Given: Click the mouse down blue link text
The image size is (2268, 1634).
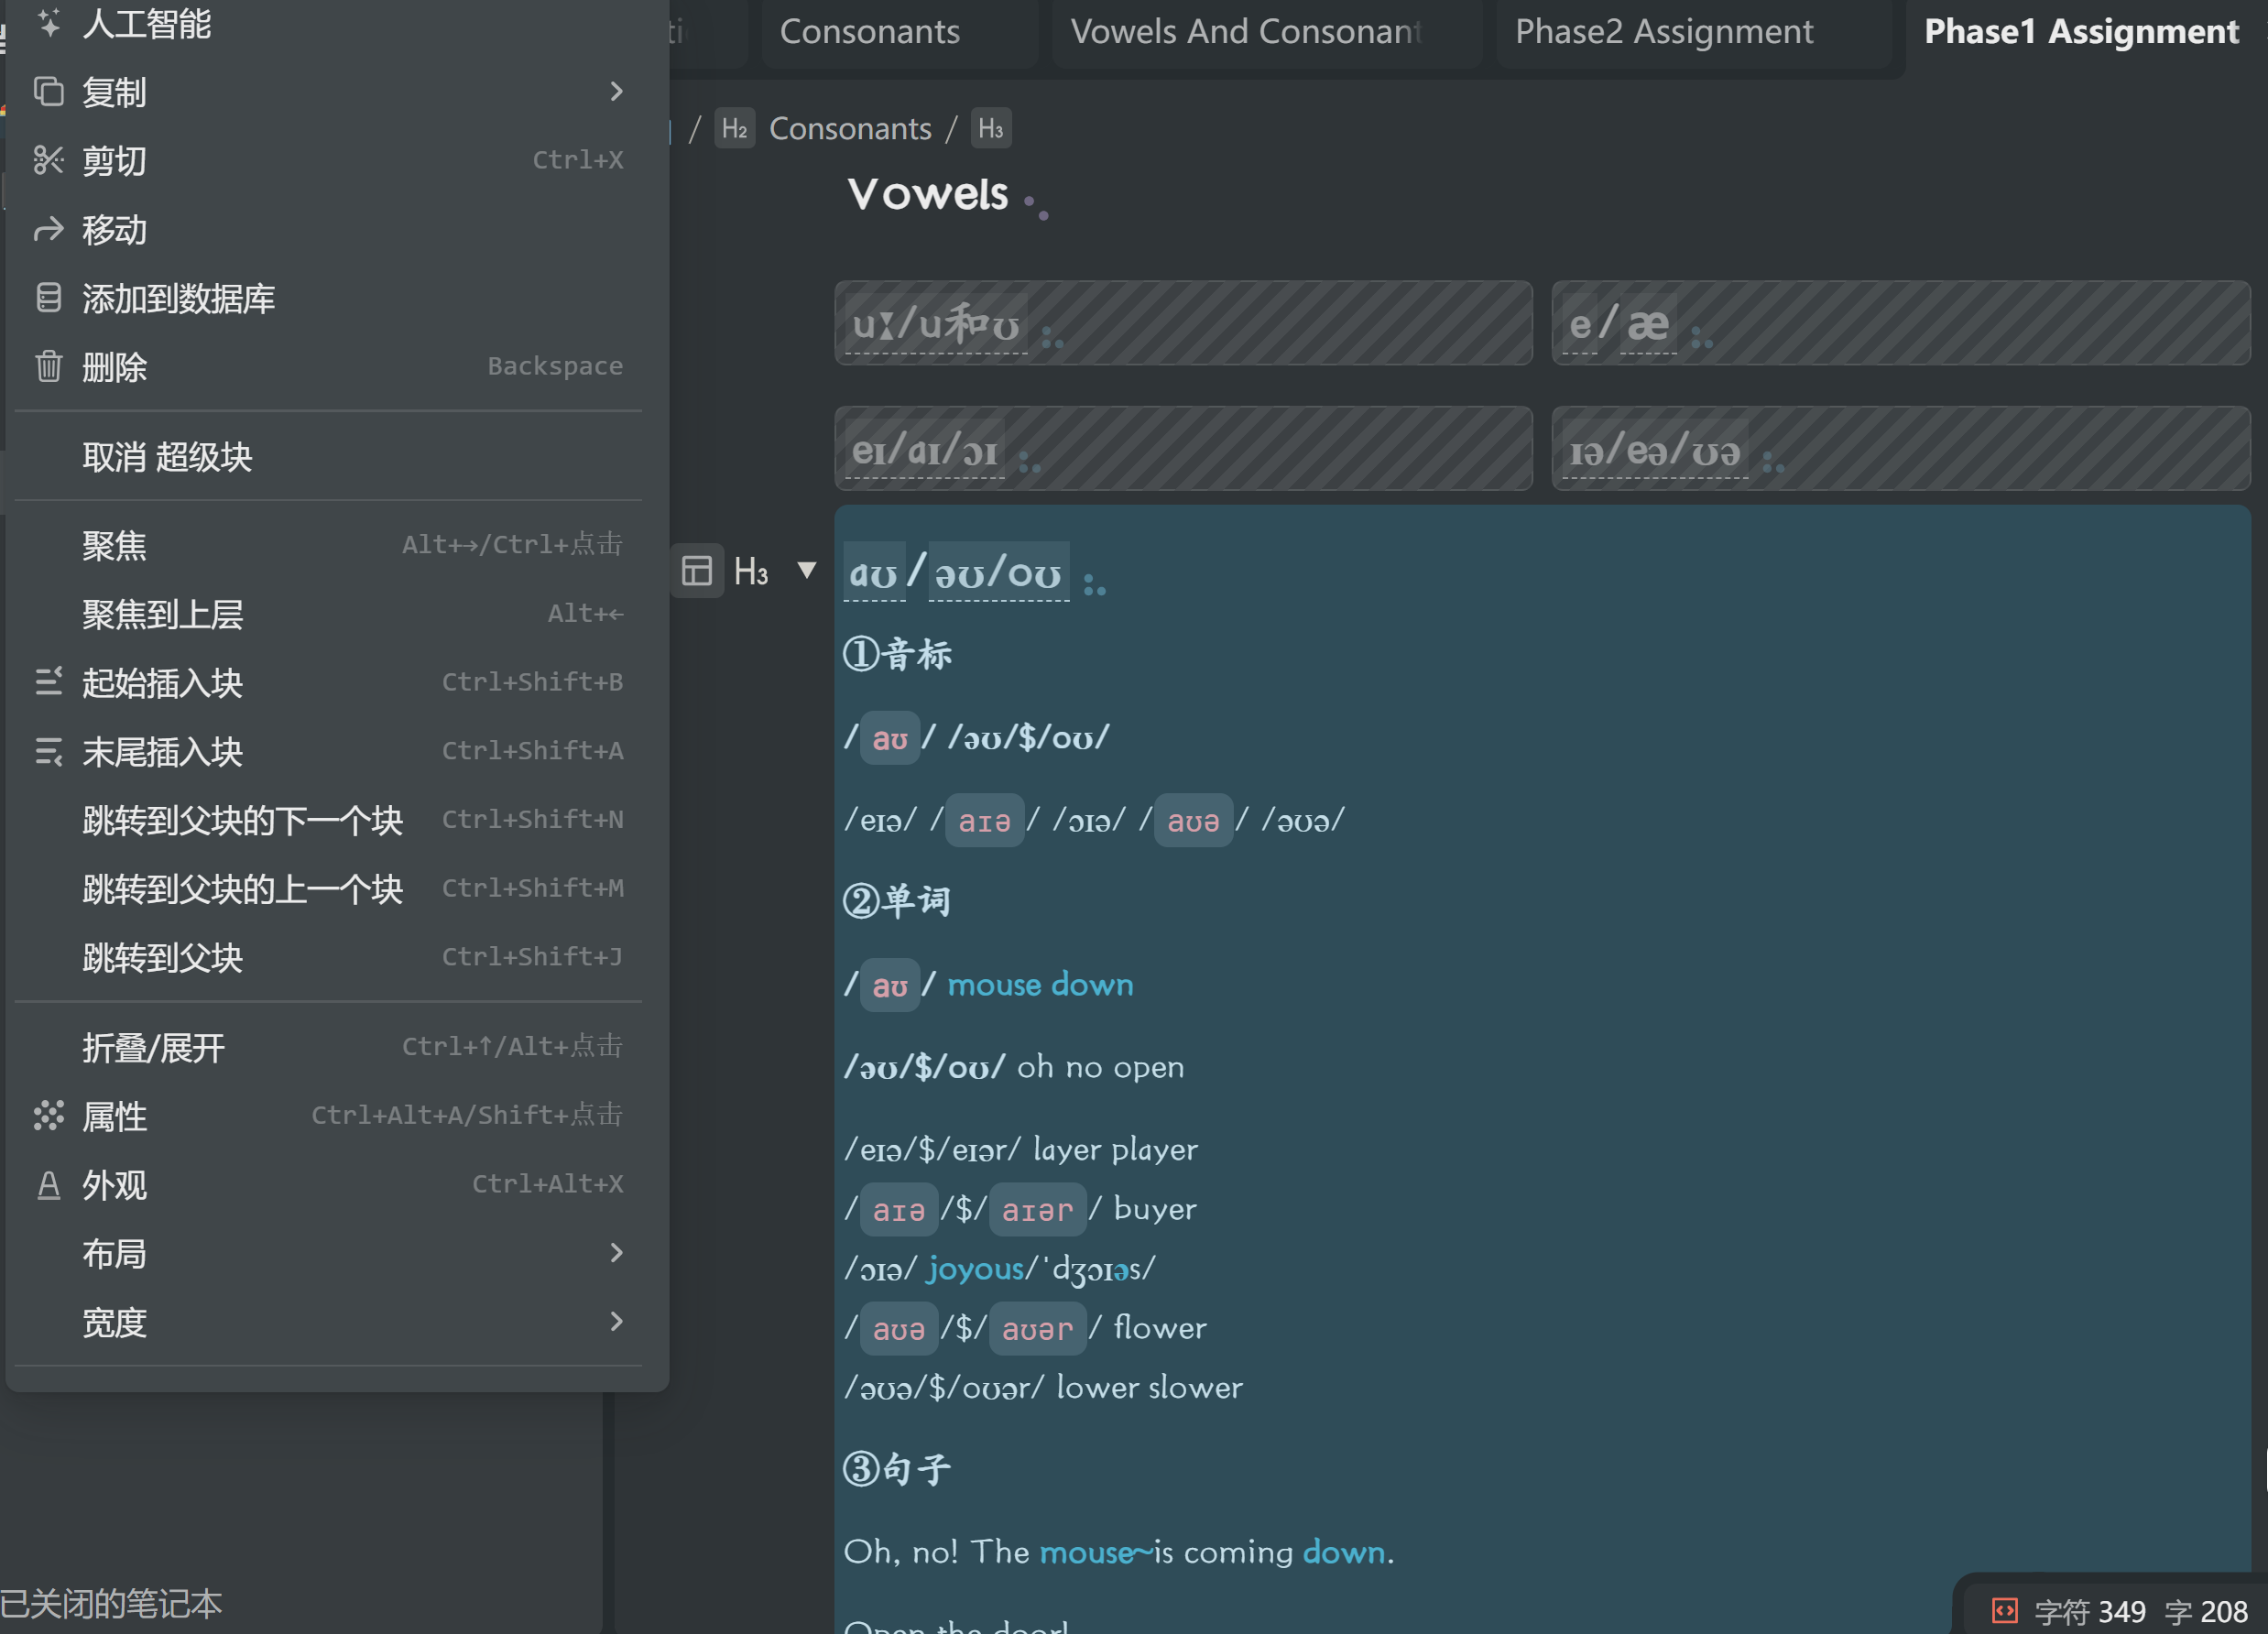Looking at the screenshot, I should 1040,985.
